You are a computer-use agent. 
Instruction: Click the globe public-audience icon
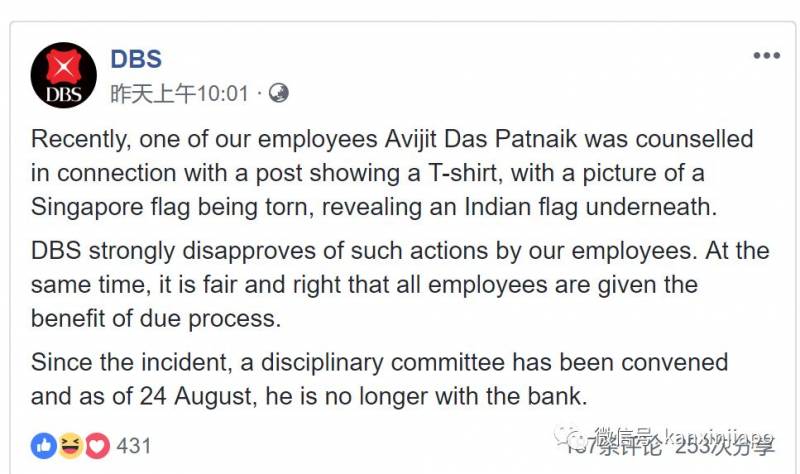click(279, 94)
